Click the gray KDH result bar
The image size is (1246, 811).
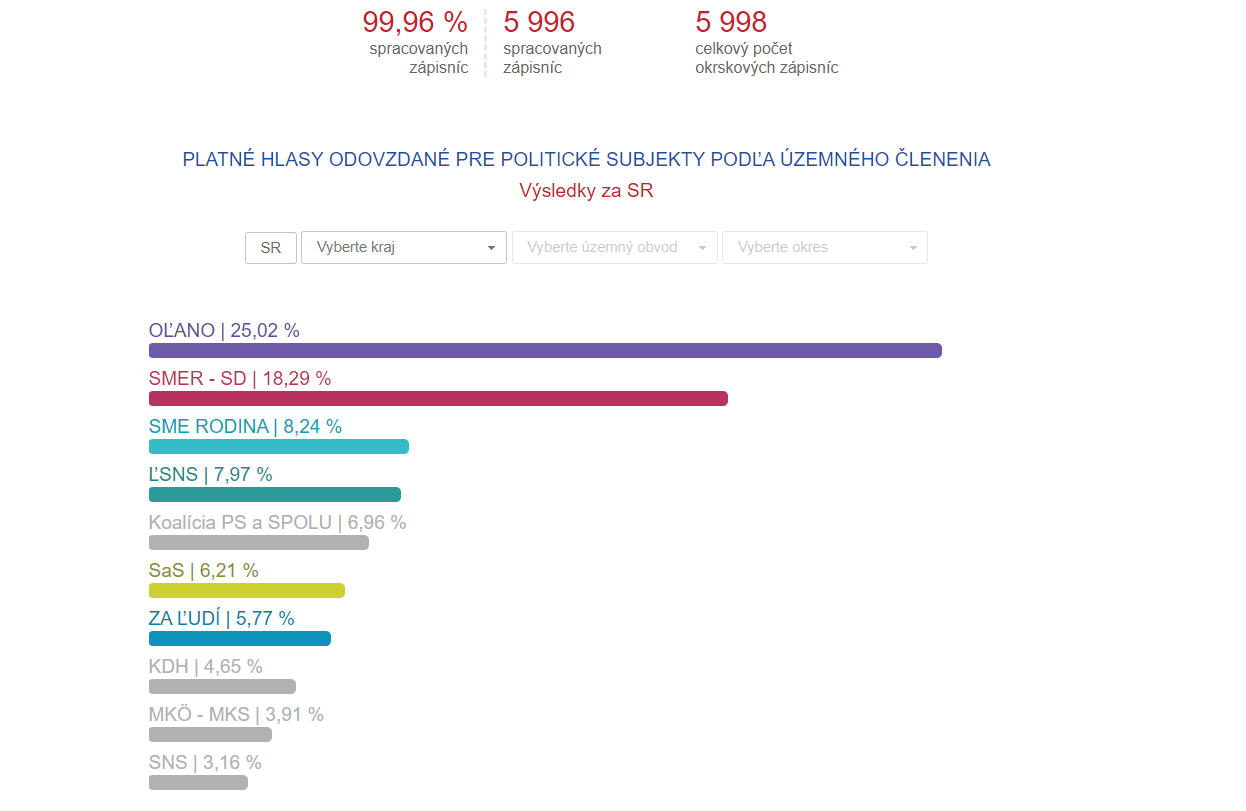tap(222, 686)
